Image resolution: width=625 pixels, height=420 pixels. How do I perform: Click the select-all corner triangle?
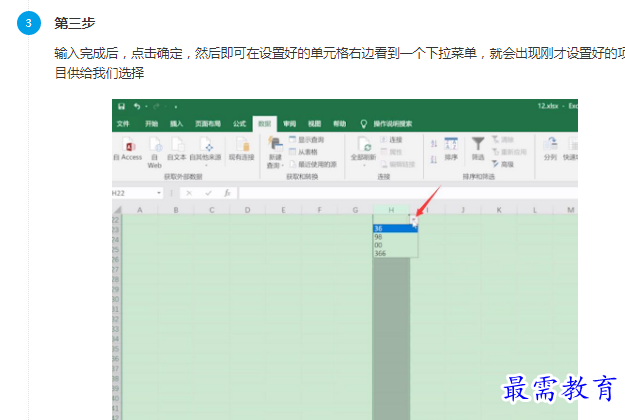[117, 210]
